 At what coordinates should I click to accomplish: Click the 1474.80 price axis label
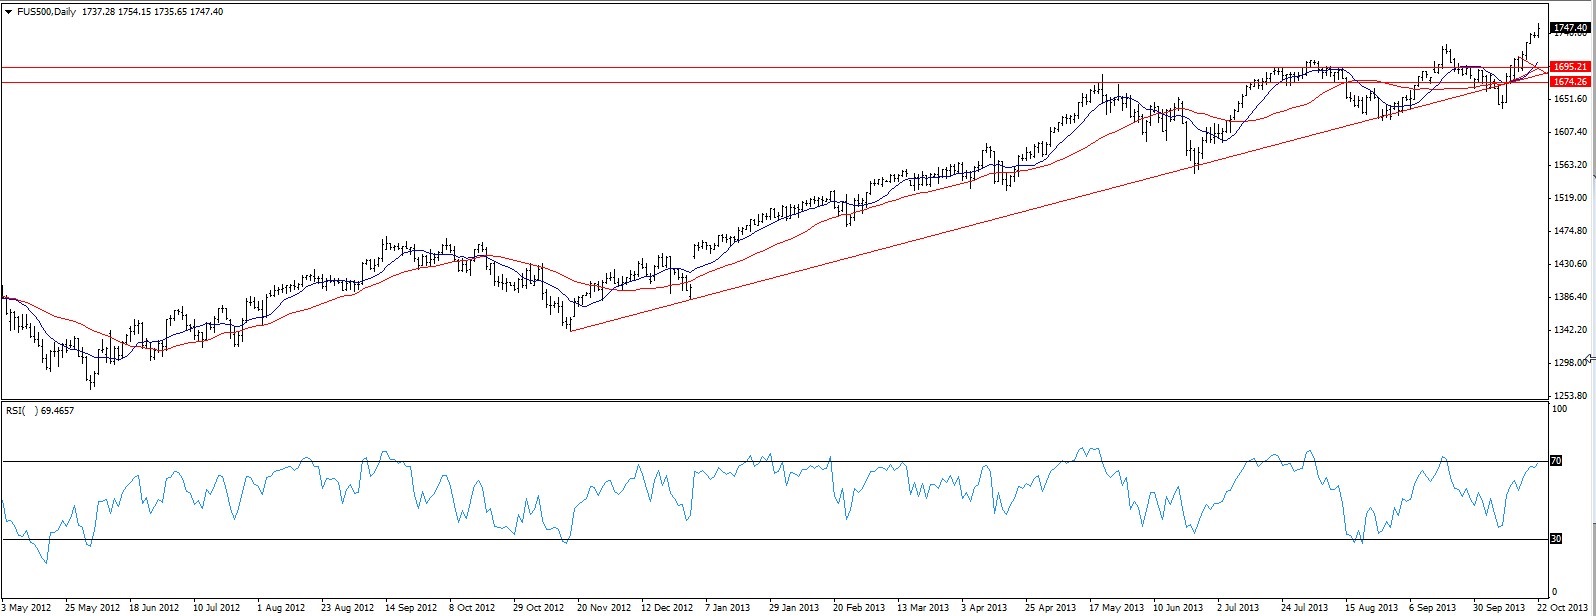tap(1572, 231)
